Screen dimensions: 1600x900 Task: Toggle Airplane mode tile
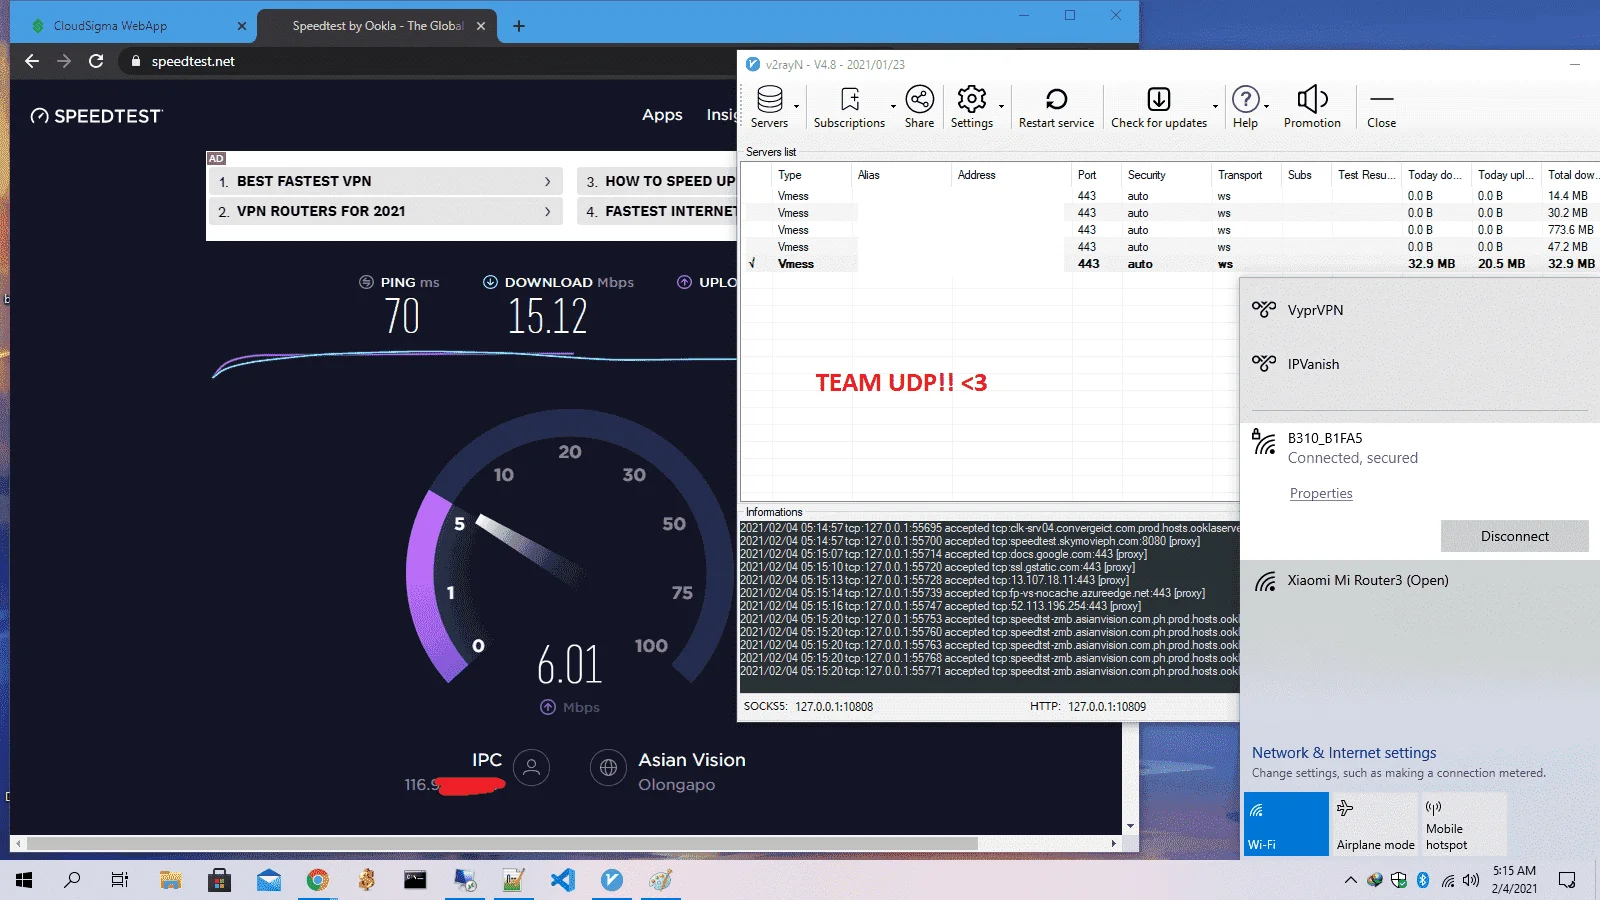click(1375, 824)
